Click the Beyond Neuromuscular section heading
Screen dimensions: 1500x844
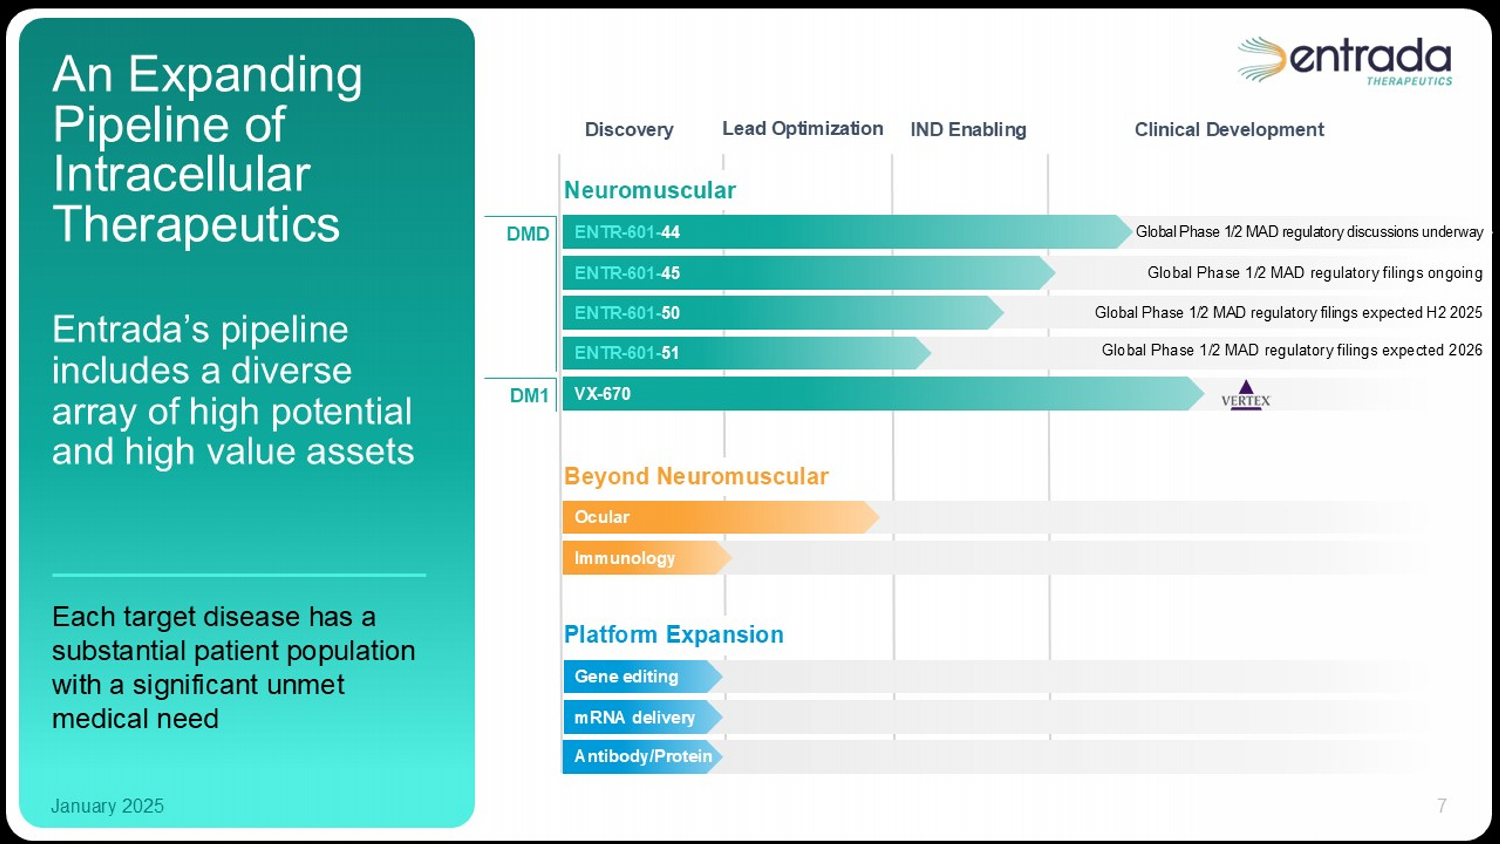pos(696,476)
